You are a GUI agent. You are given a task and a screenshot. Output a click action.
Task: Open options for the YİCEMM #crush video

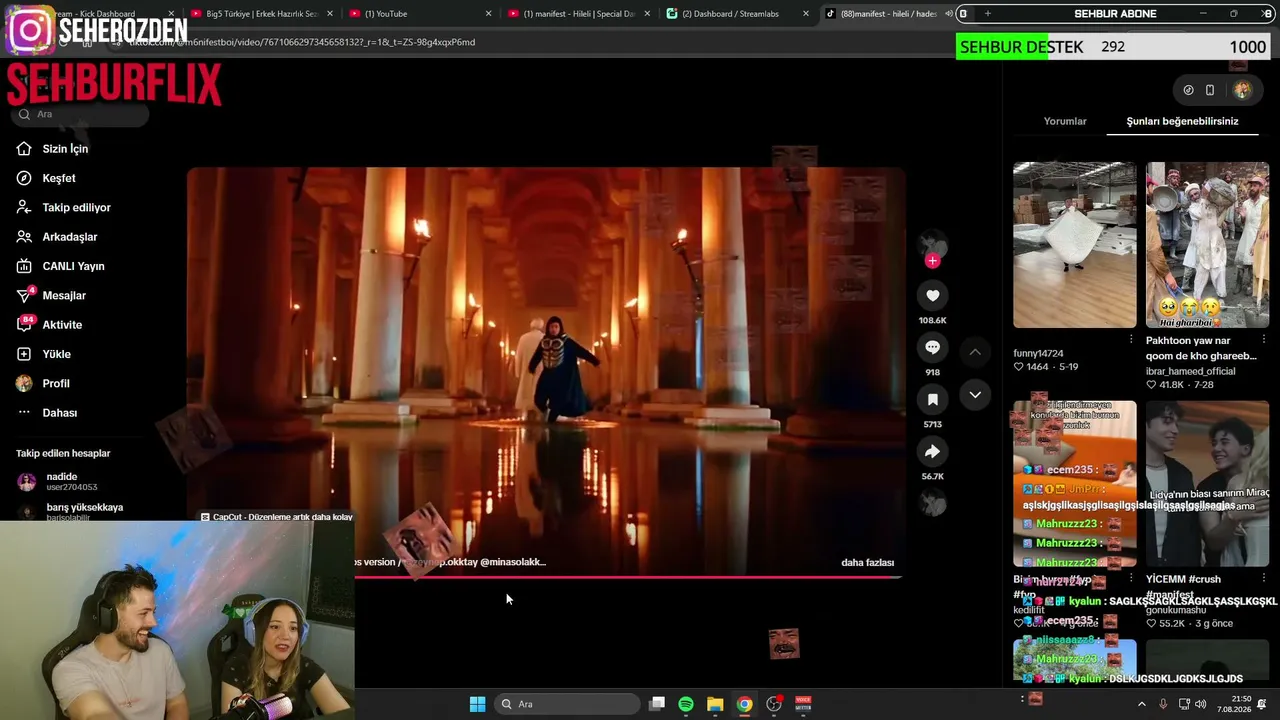(x=1264, y=579)
